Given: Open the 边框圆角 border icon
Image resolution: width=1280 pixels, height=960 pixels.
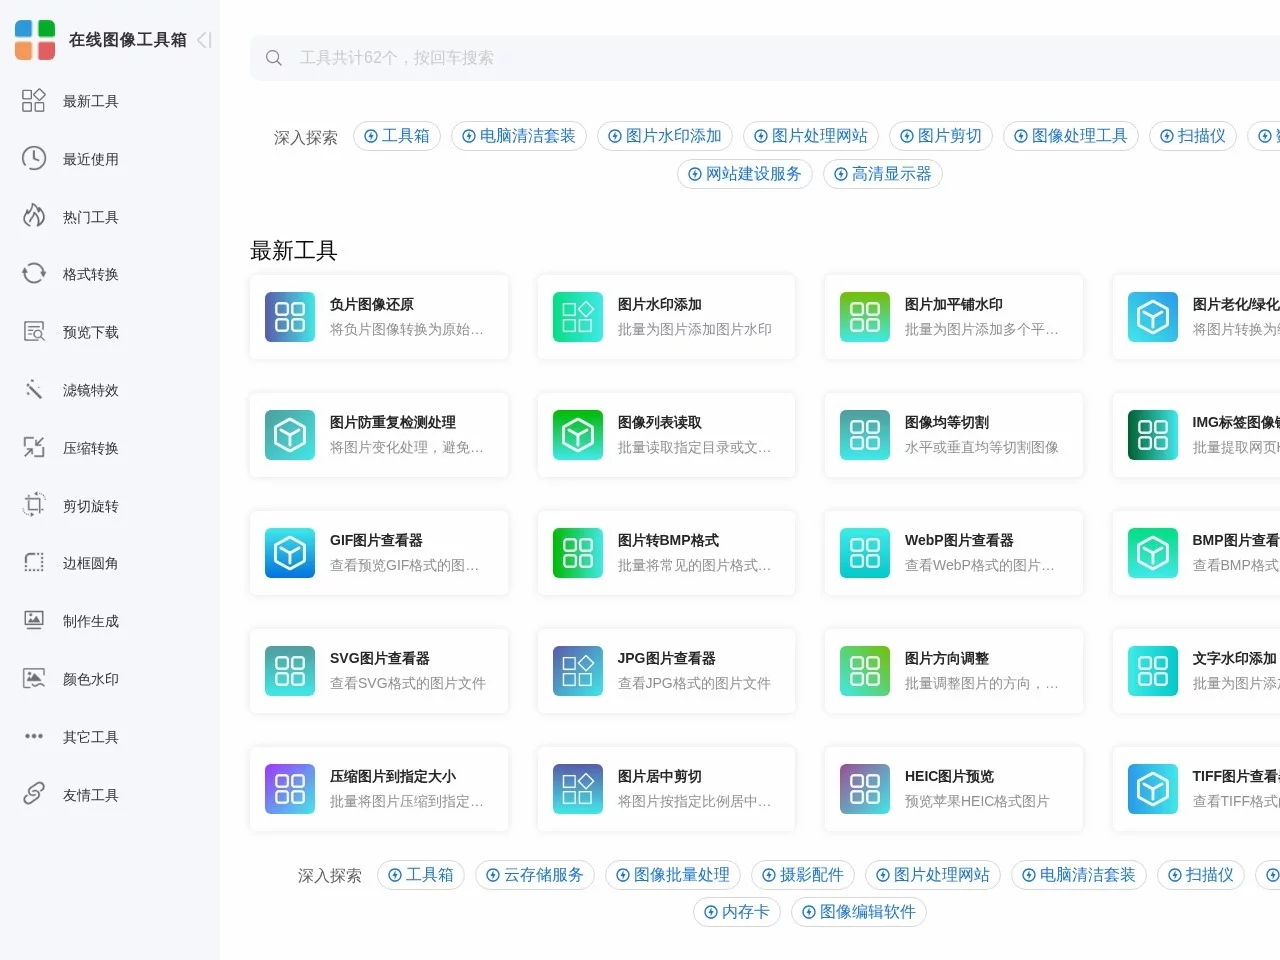Looking at the screenshot, I should click(33, 563).
